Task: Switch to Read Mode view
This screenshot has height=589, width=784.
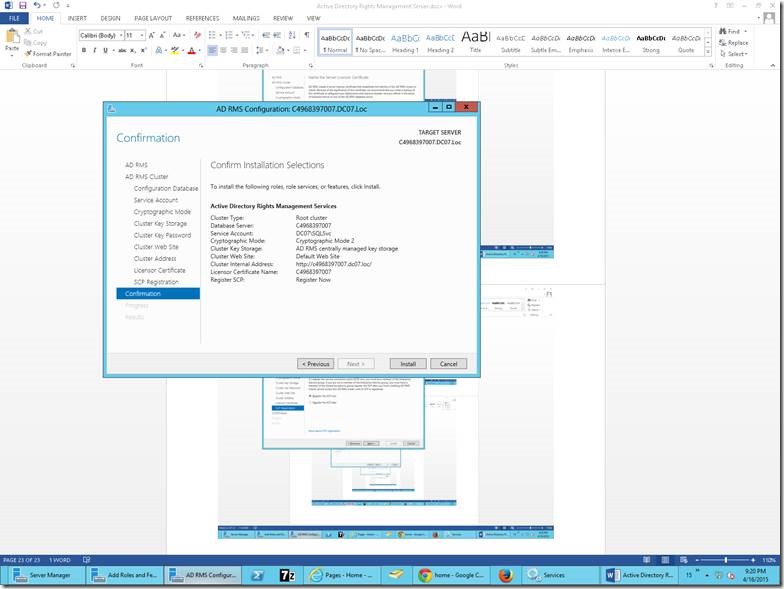Action: pos(646,560)
